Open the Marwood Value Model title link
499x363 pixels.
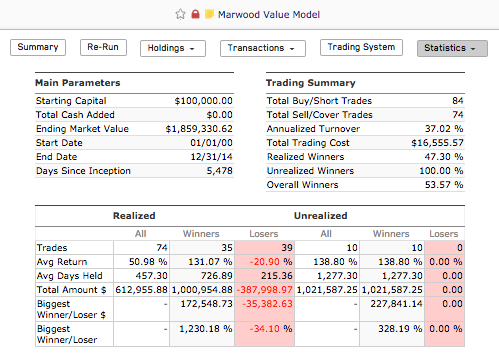coord(269,15)
